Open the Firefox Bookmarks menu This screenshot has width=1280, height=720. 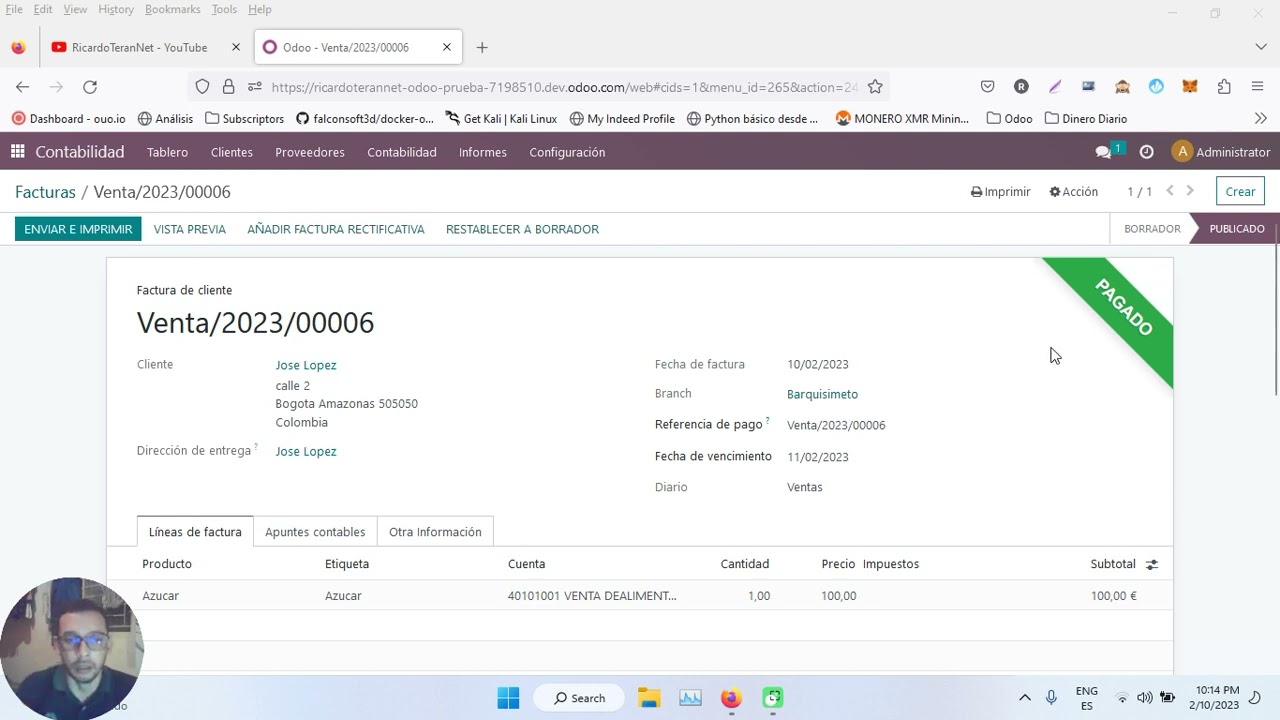[172, 9]
